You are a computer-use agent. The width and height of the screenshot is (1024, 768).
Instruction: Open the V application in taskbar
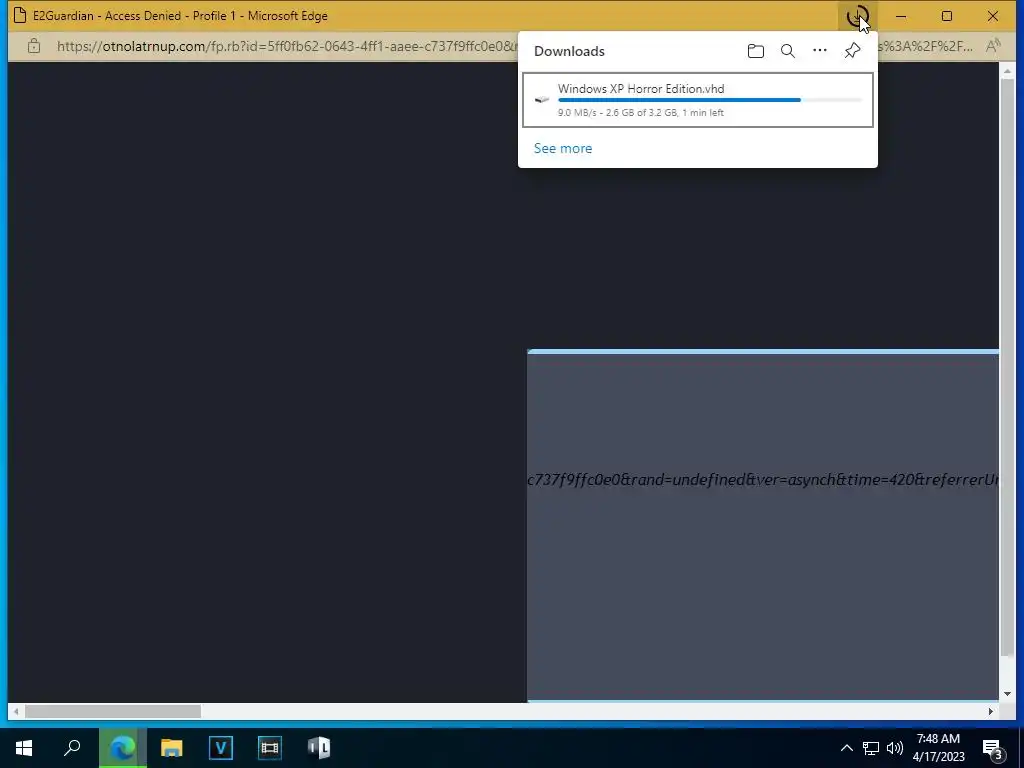point(221,748)
